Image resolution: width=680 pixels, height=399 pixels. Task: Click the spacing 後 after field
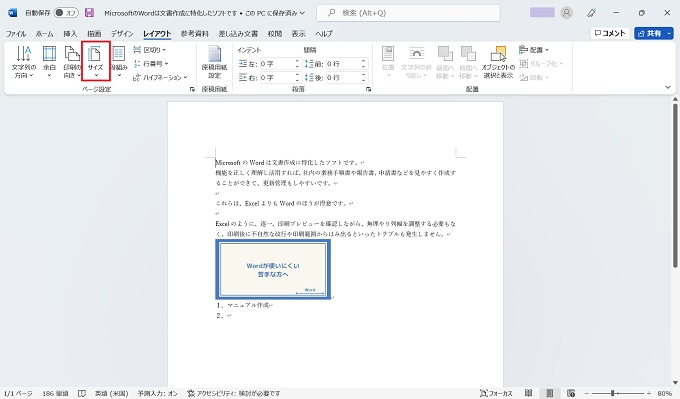coord(347,78)
